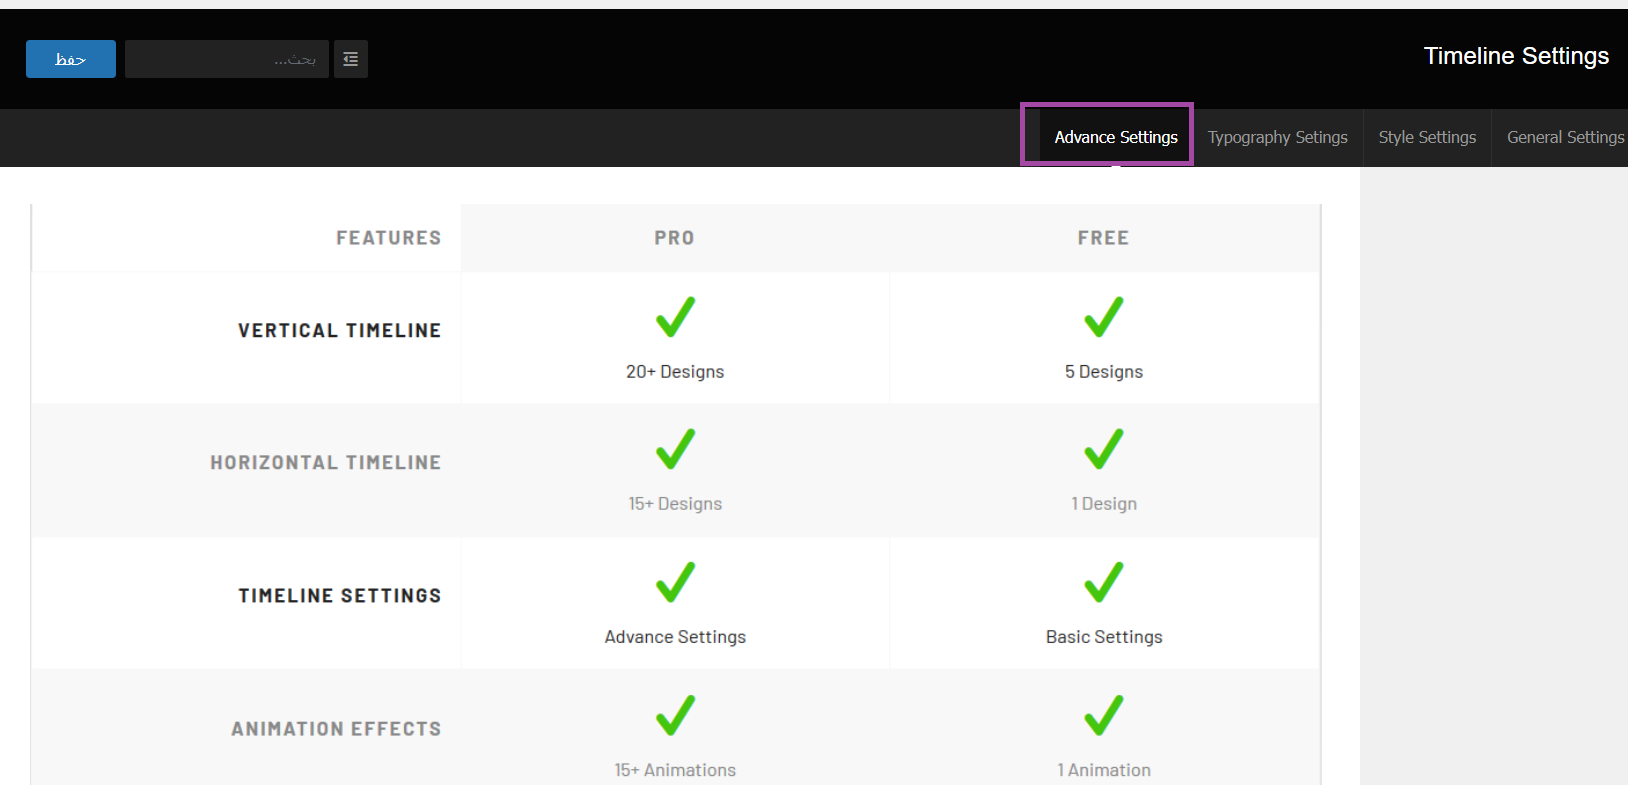Click the Pro checkmark for Timeline Settings
Screen dimensions: 1628x788
click(x=675, y=582)
